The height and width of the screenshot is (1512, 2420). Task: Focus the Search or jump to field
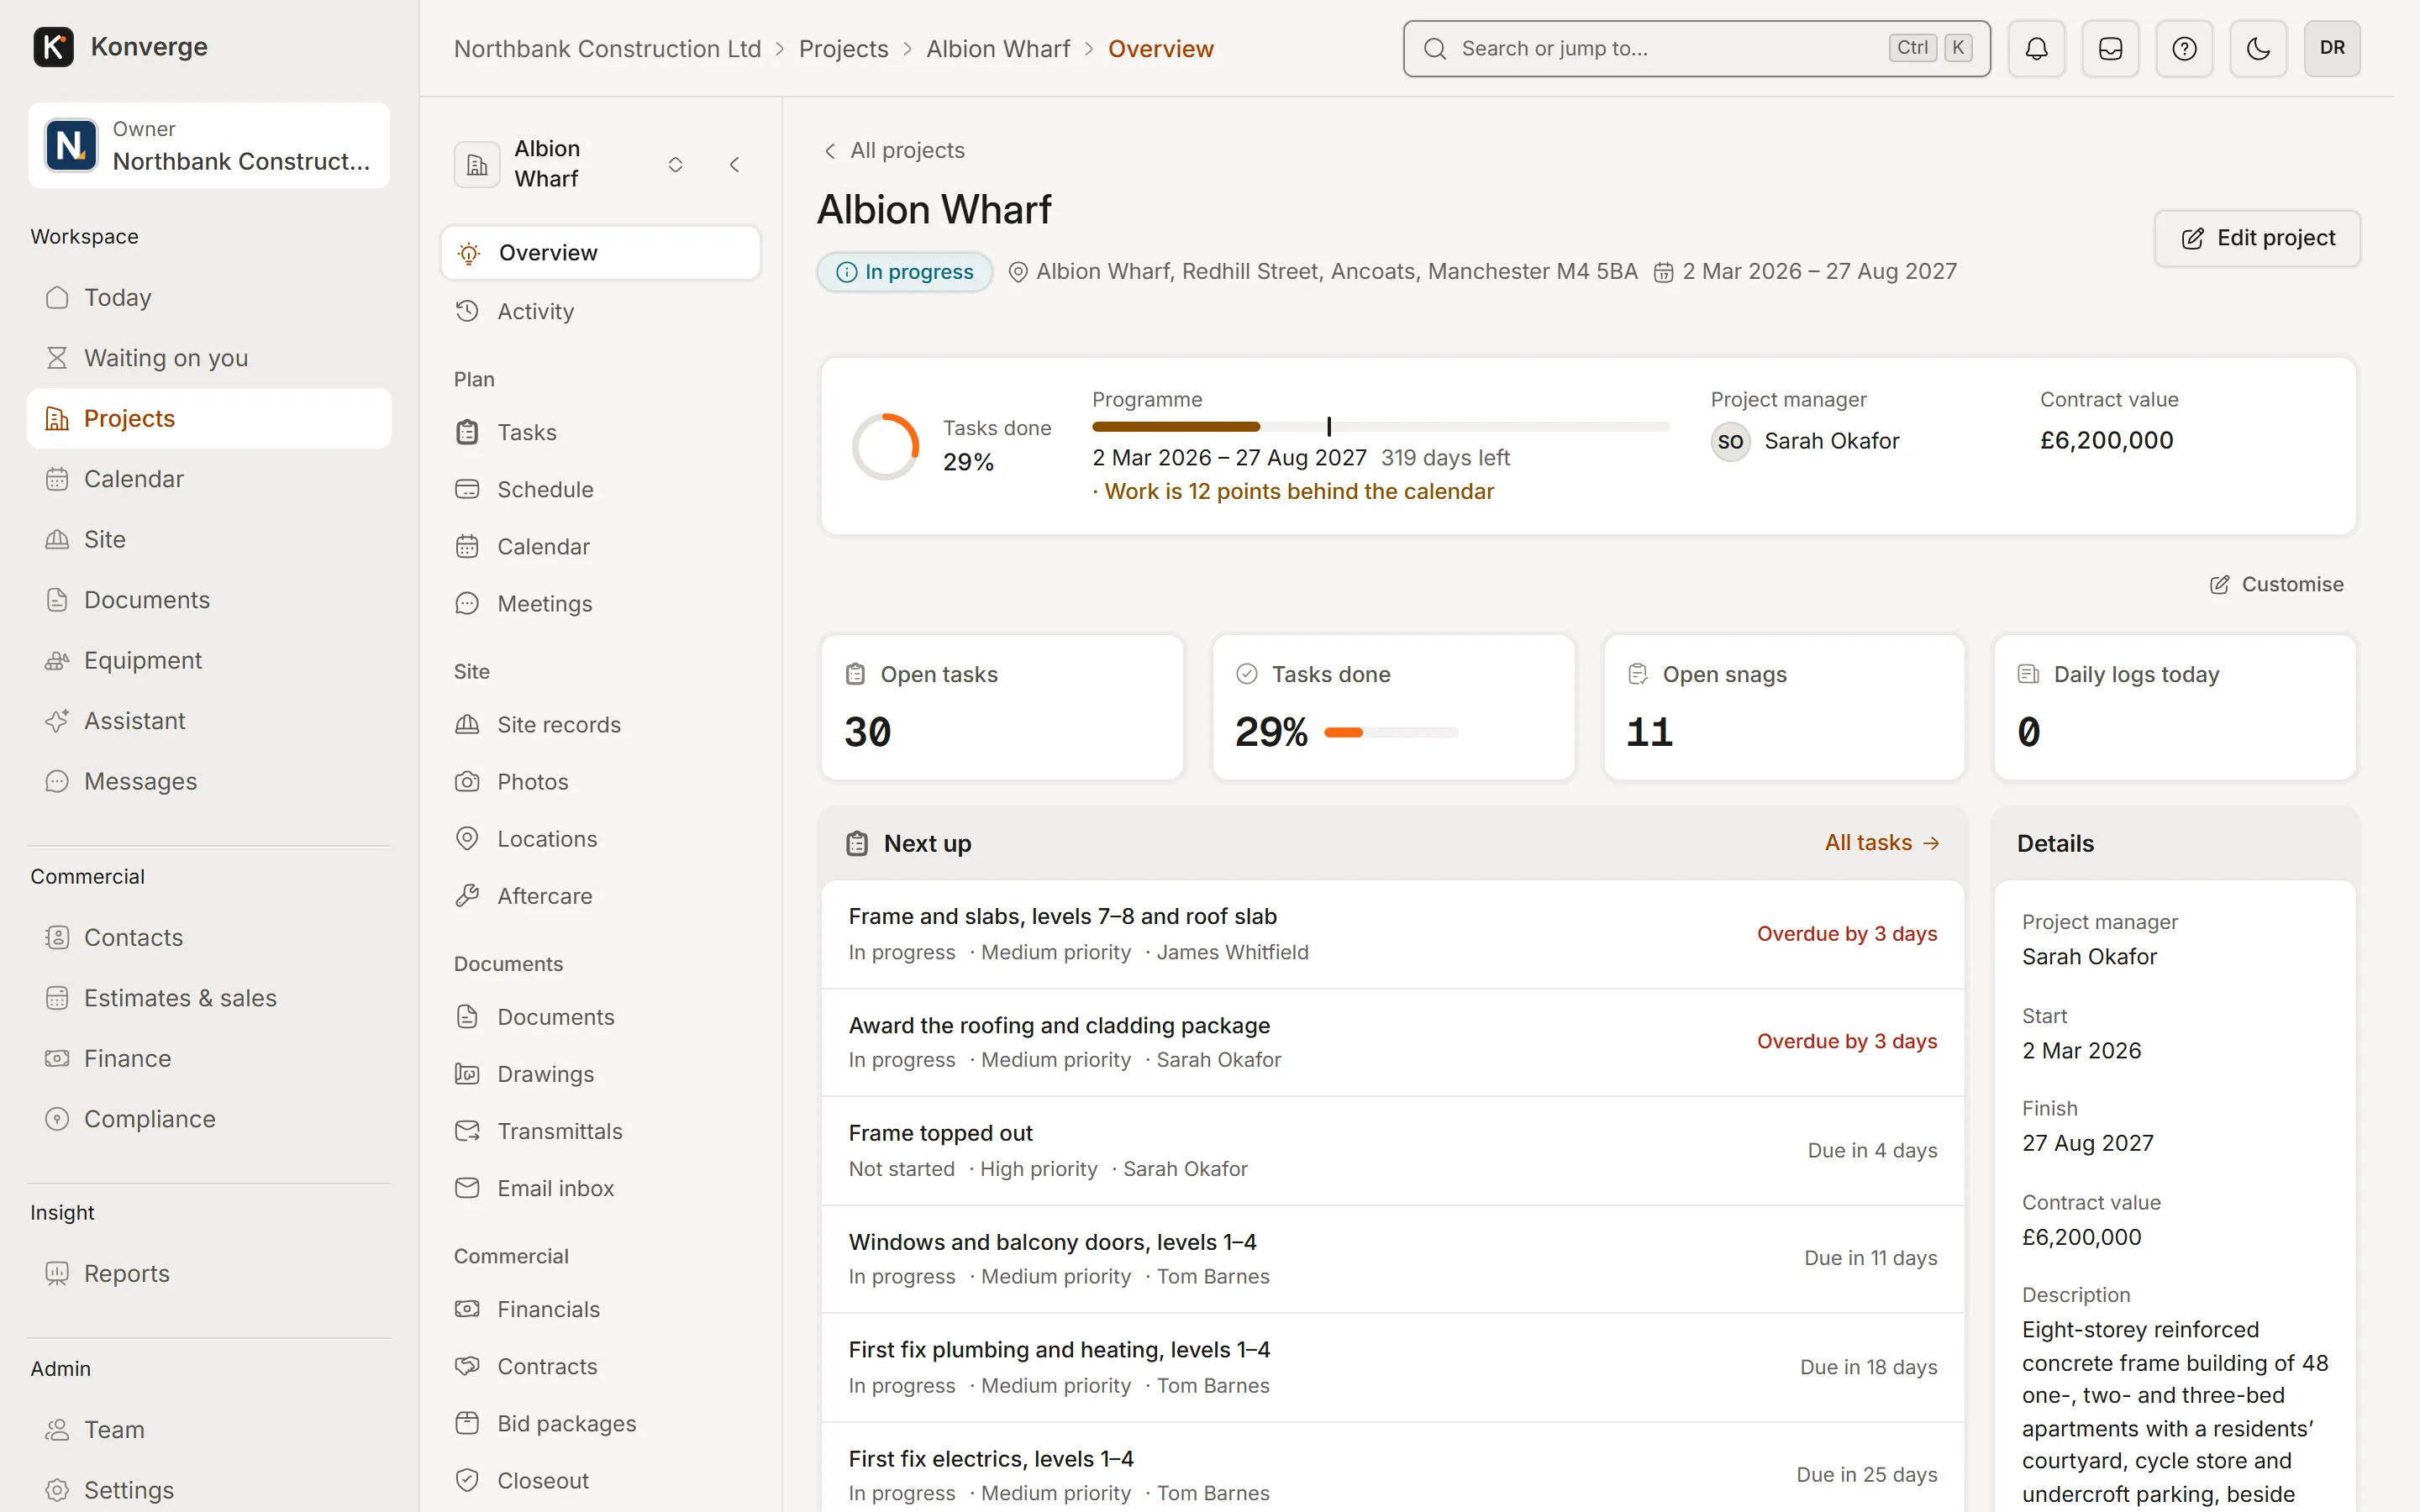pos(1696,48)
